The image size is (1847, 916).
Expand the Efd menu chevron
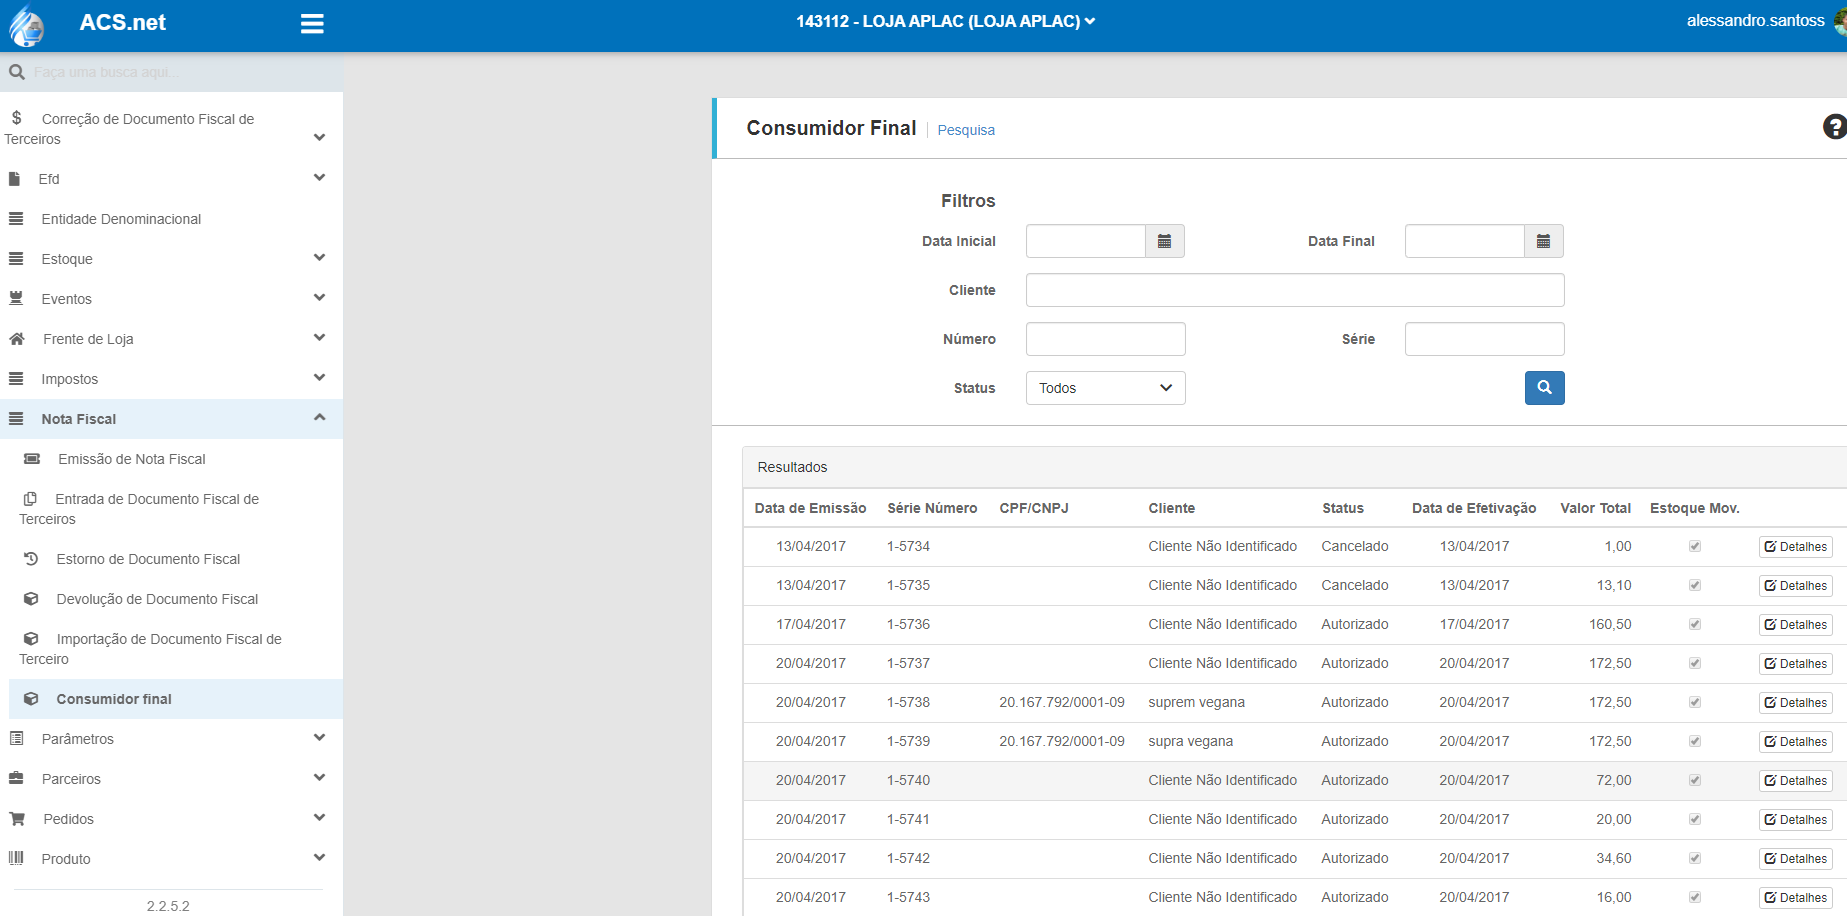[319, 177]
